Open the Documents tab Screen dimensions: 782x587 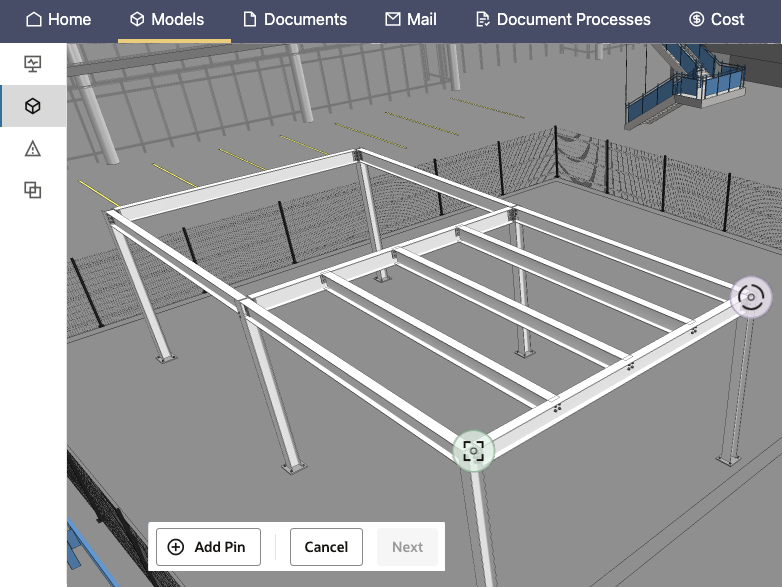tap(295, 19)
